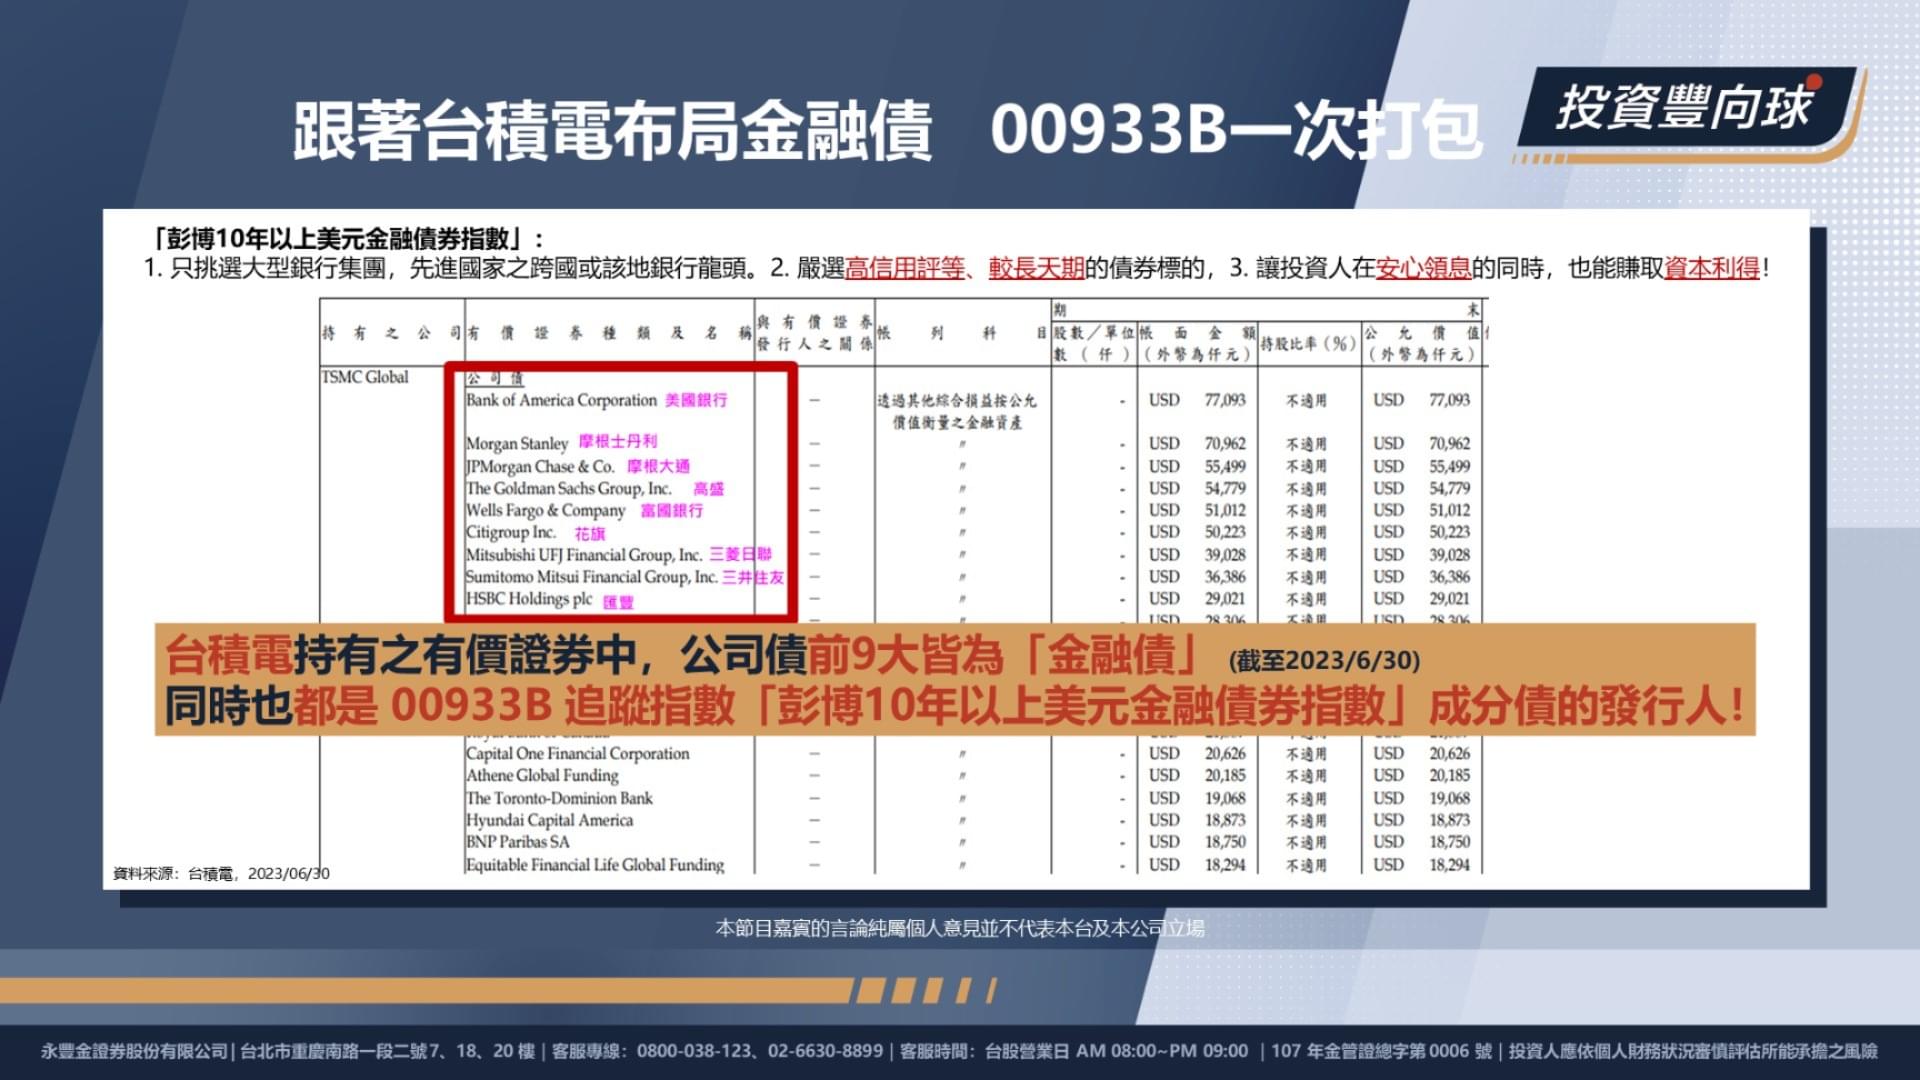Select Mitsubishi UFJ Financial Group, Inc. row name
This screenshot has height=1080, width=1920.
[x=584, y=554]
